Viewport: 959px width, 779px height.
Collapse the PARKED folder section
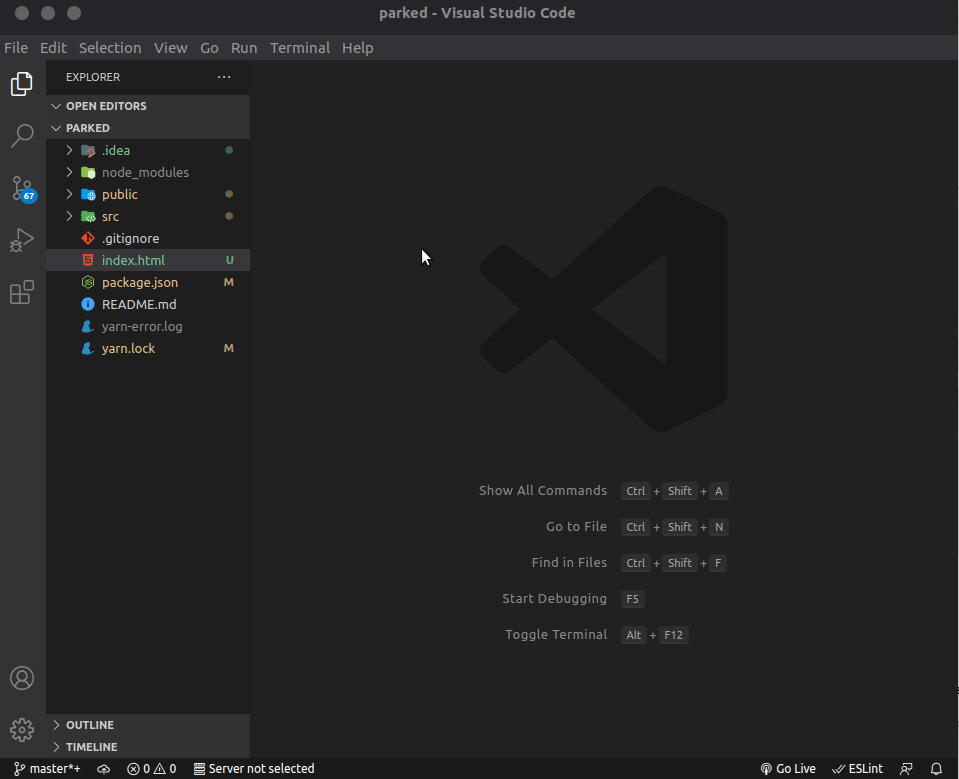[x=148, y=128]
